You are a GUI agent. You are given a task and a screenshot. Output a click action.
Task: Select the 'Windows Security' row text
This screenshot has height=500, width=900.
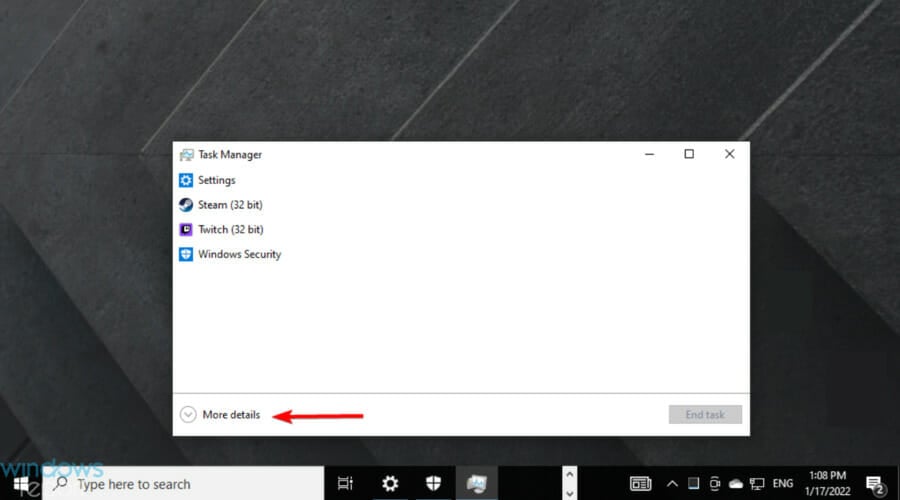click(239, 254)
